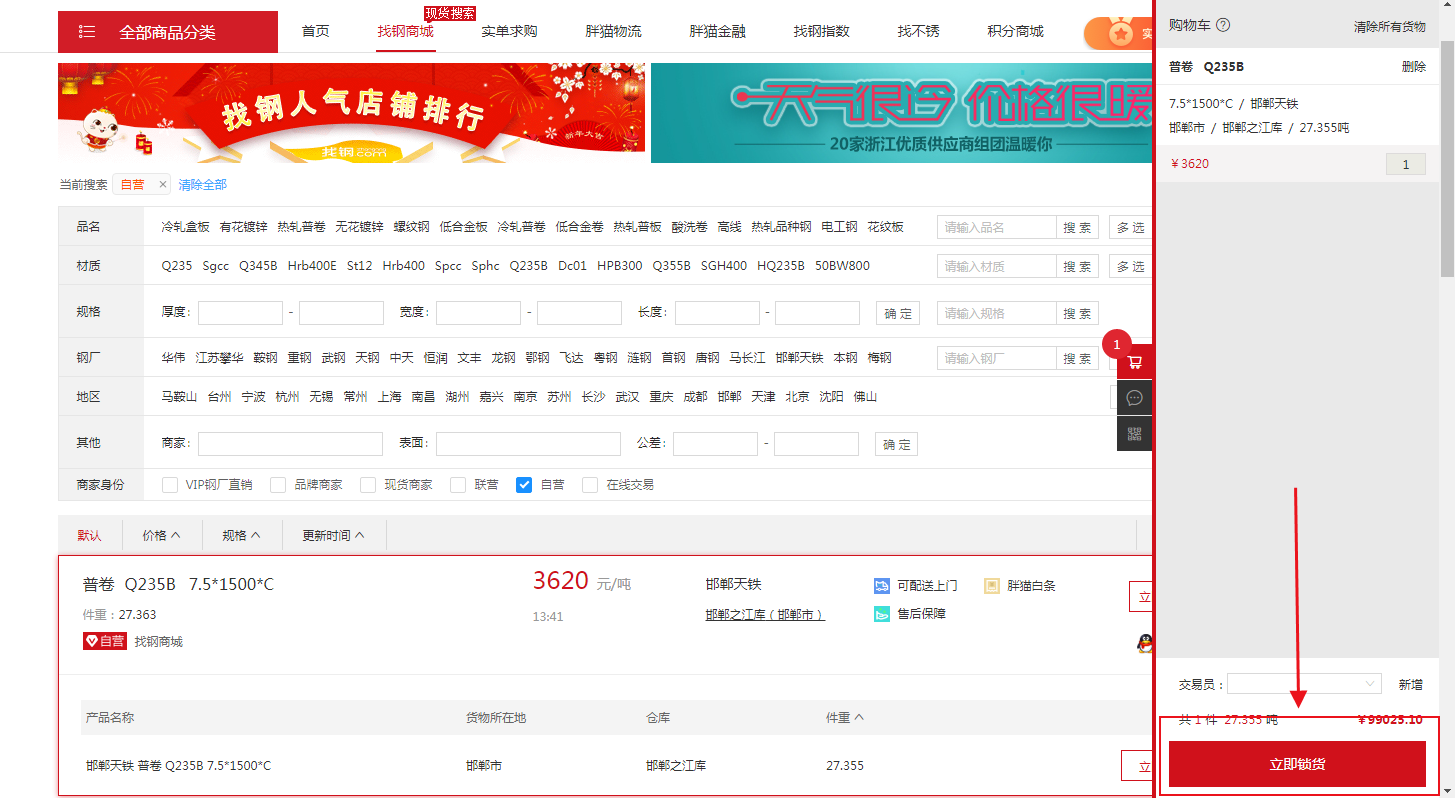
Task: Check the 品牌商家 filter
Action: (x=278, y=485)
